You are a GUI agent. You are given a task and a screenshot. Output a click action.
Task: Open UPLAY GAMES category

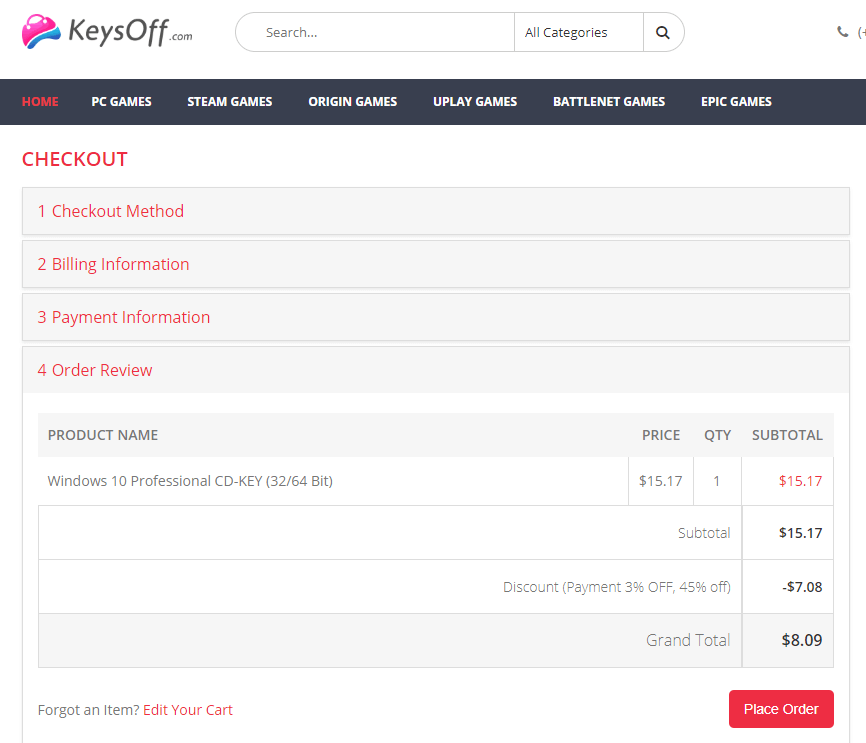[475, 101]
